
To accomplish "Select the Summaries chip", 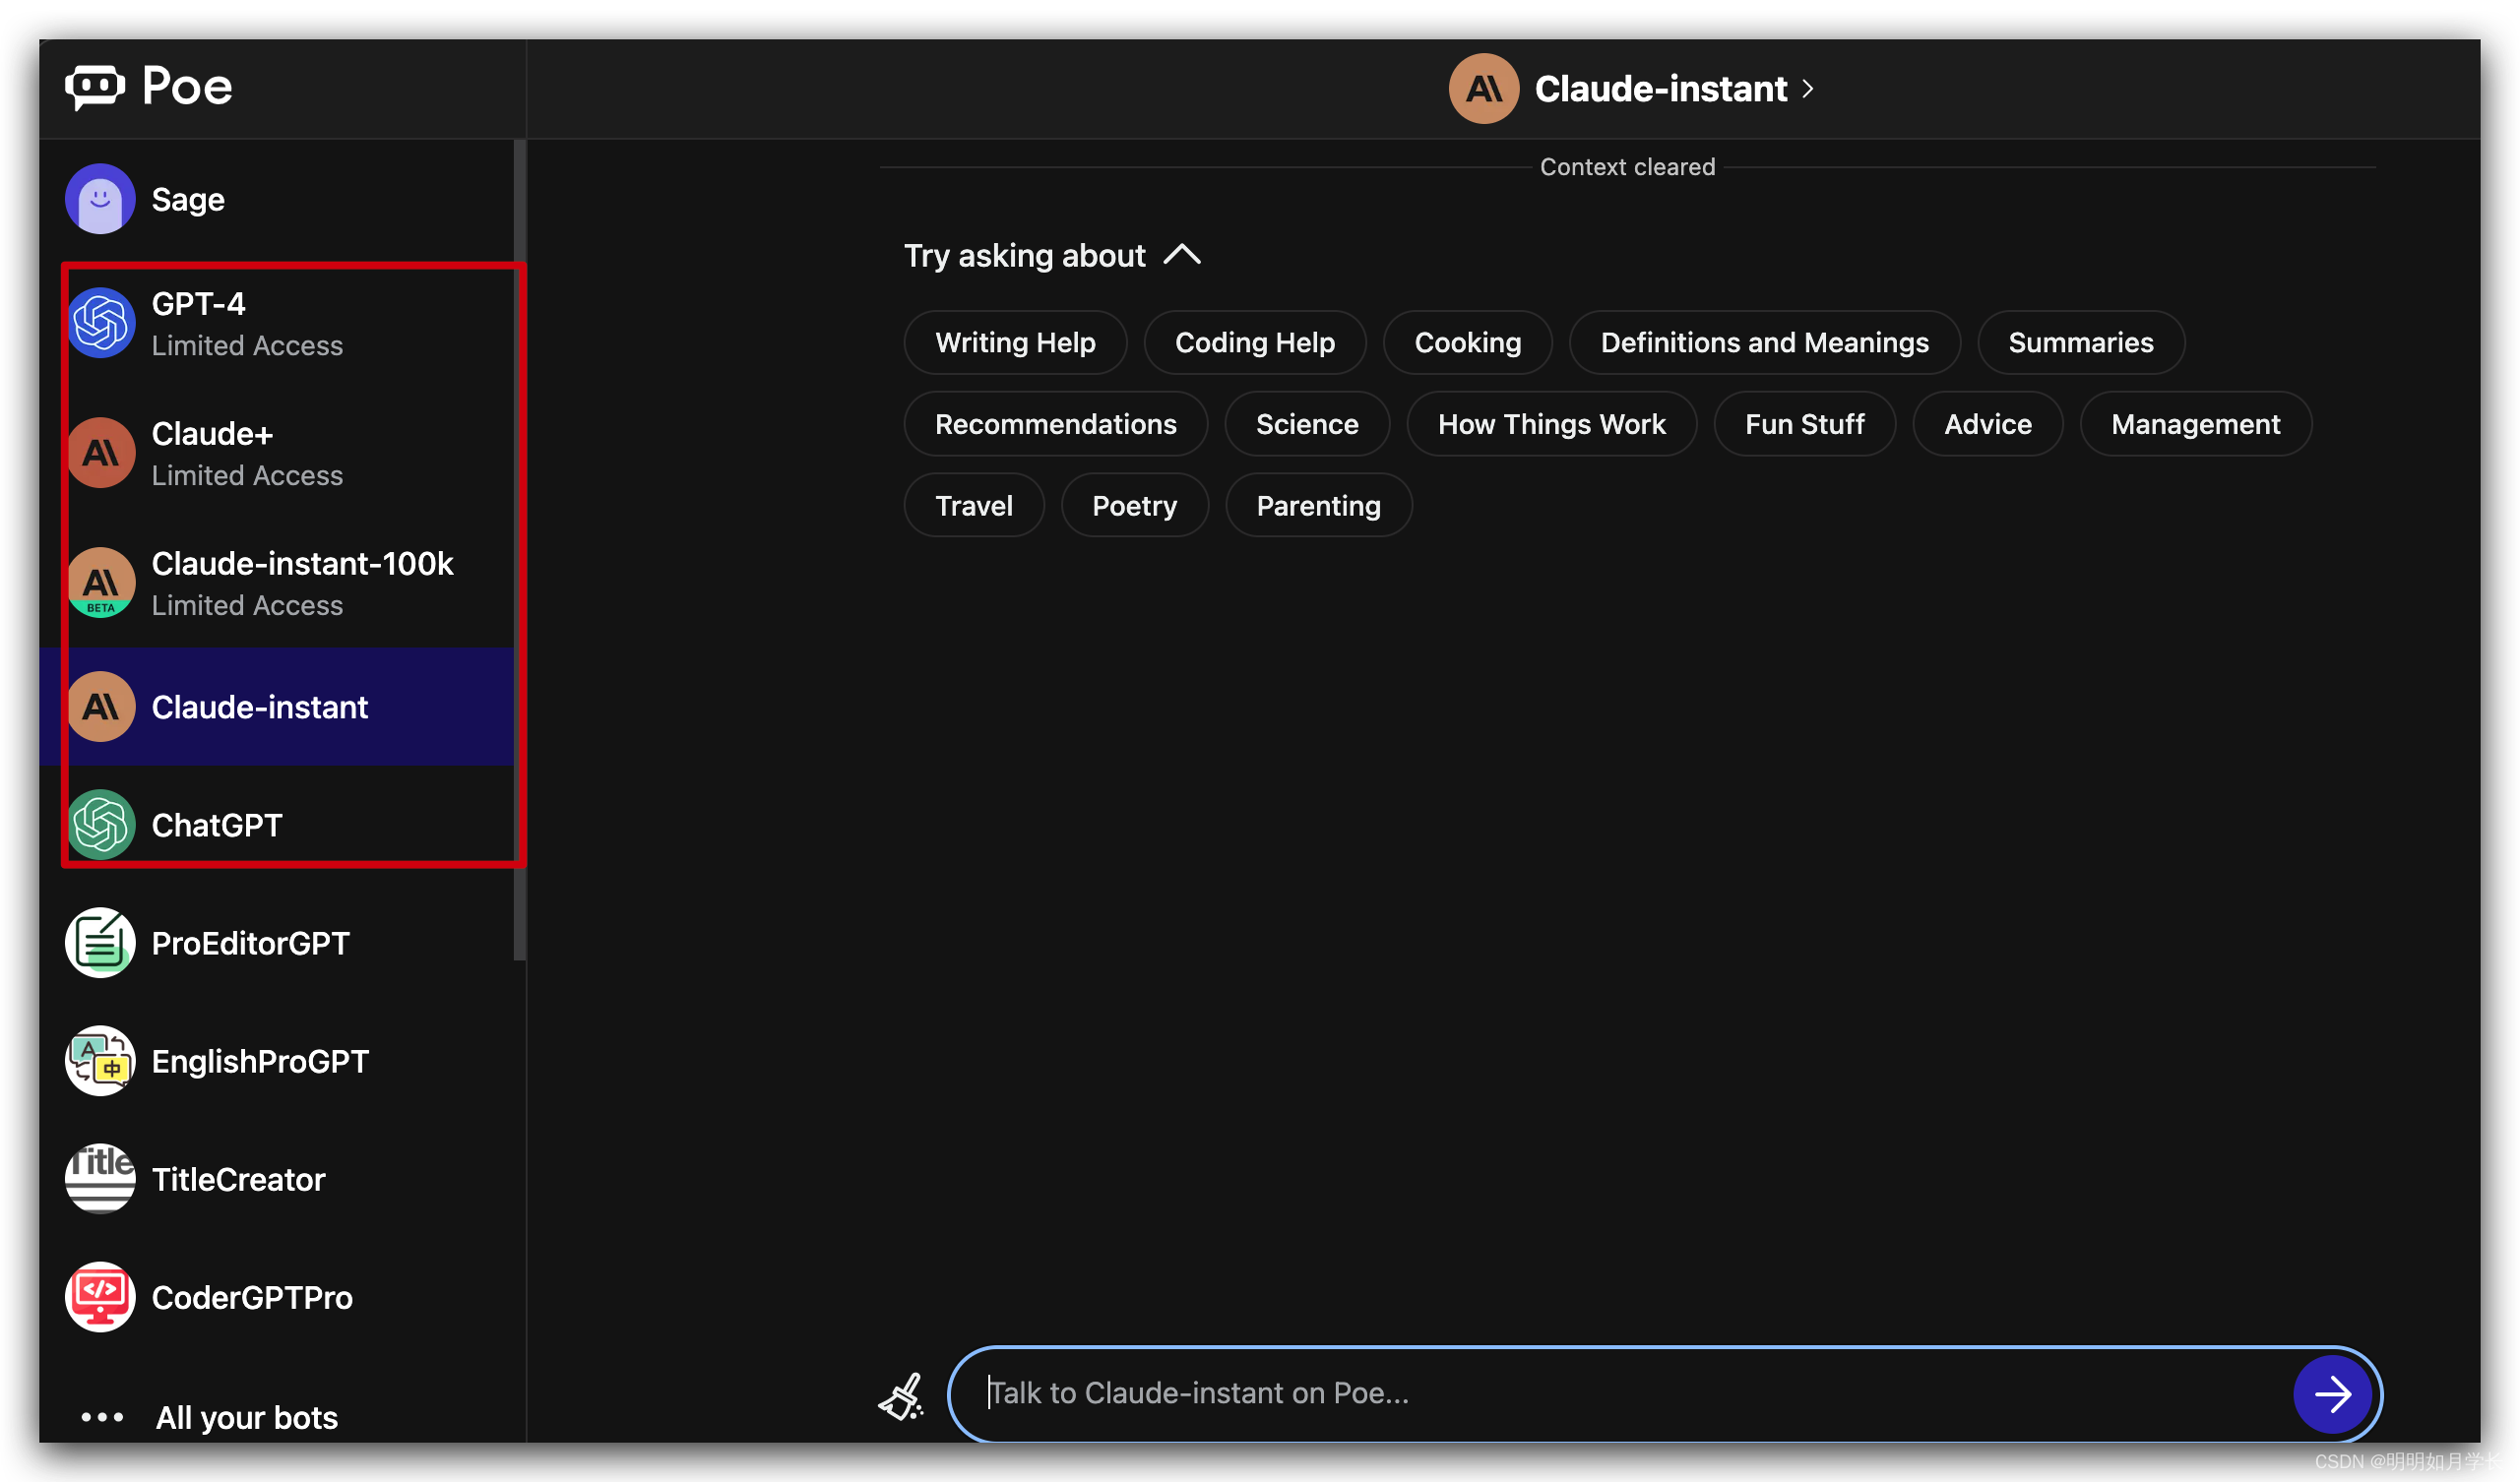I will 2080,342.
